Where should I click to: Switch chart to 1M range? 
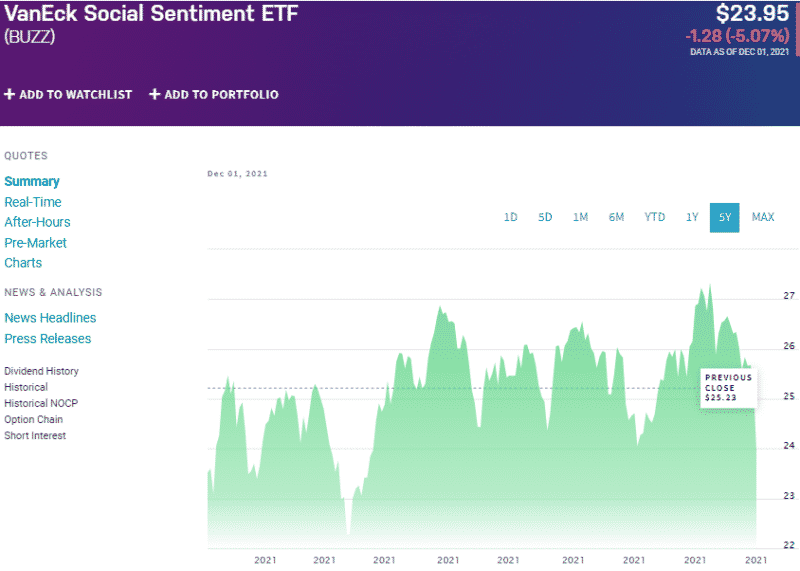[x=580, y=217]
